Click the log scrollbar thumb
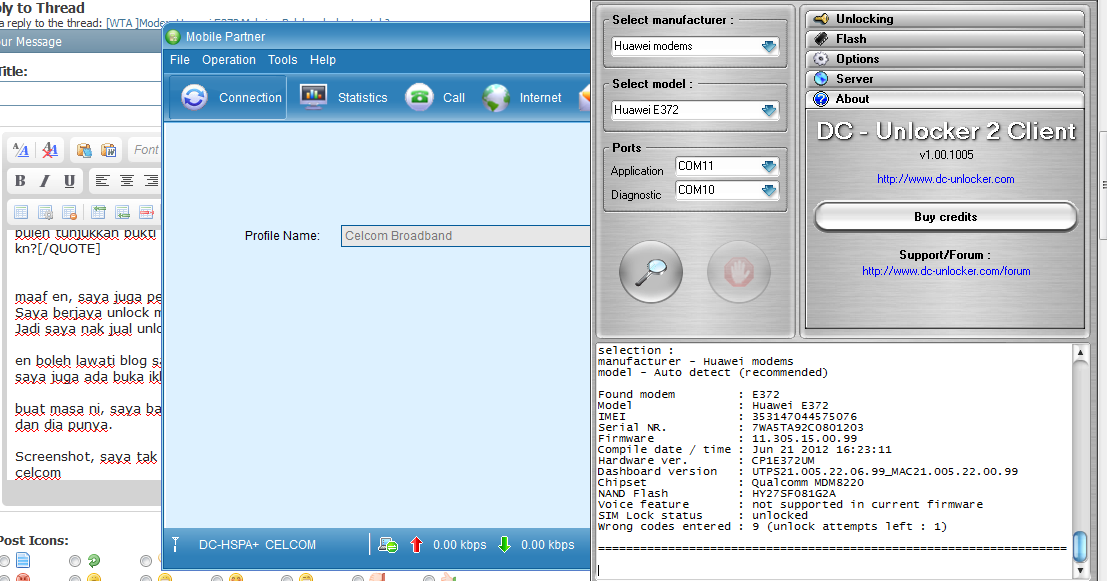The height and width of the screenshot is (581, 1107). click(1080, 545)
